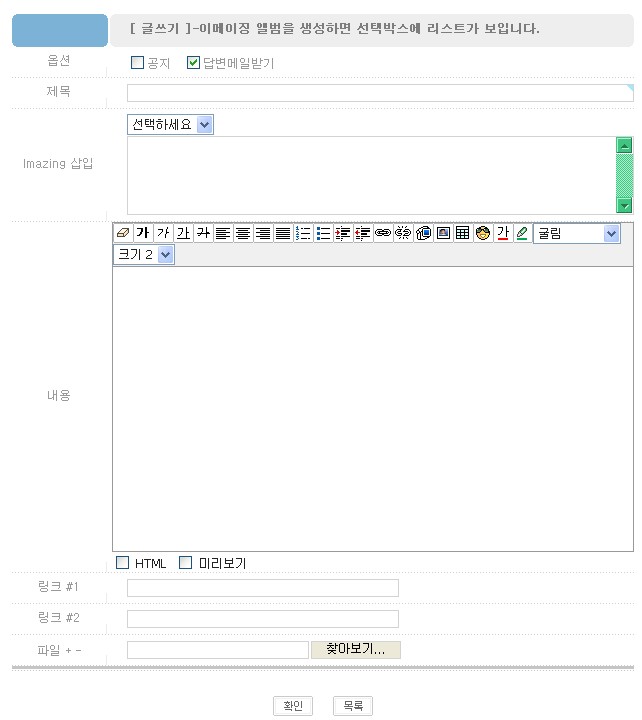Viewport: 642px width, 720px height.
Task: Insert a hyperlink with the chain icon
Action: click(x=383, y=233)
